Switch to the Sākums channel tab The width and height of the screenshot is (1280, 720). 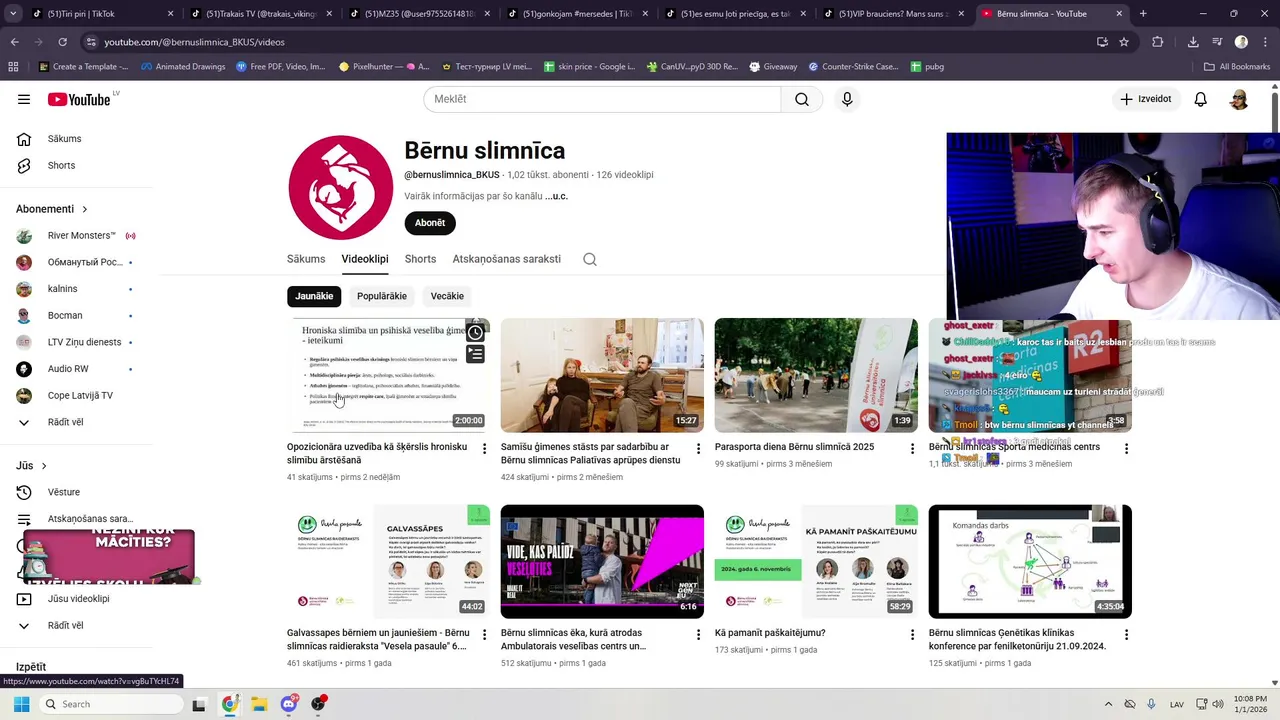tap(306, 259)
